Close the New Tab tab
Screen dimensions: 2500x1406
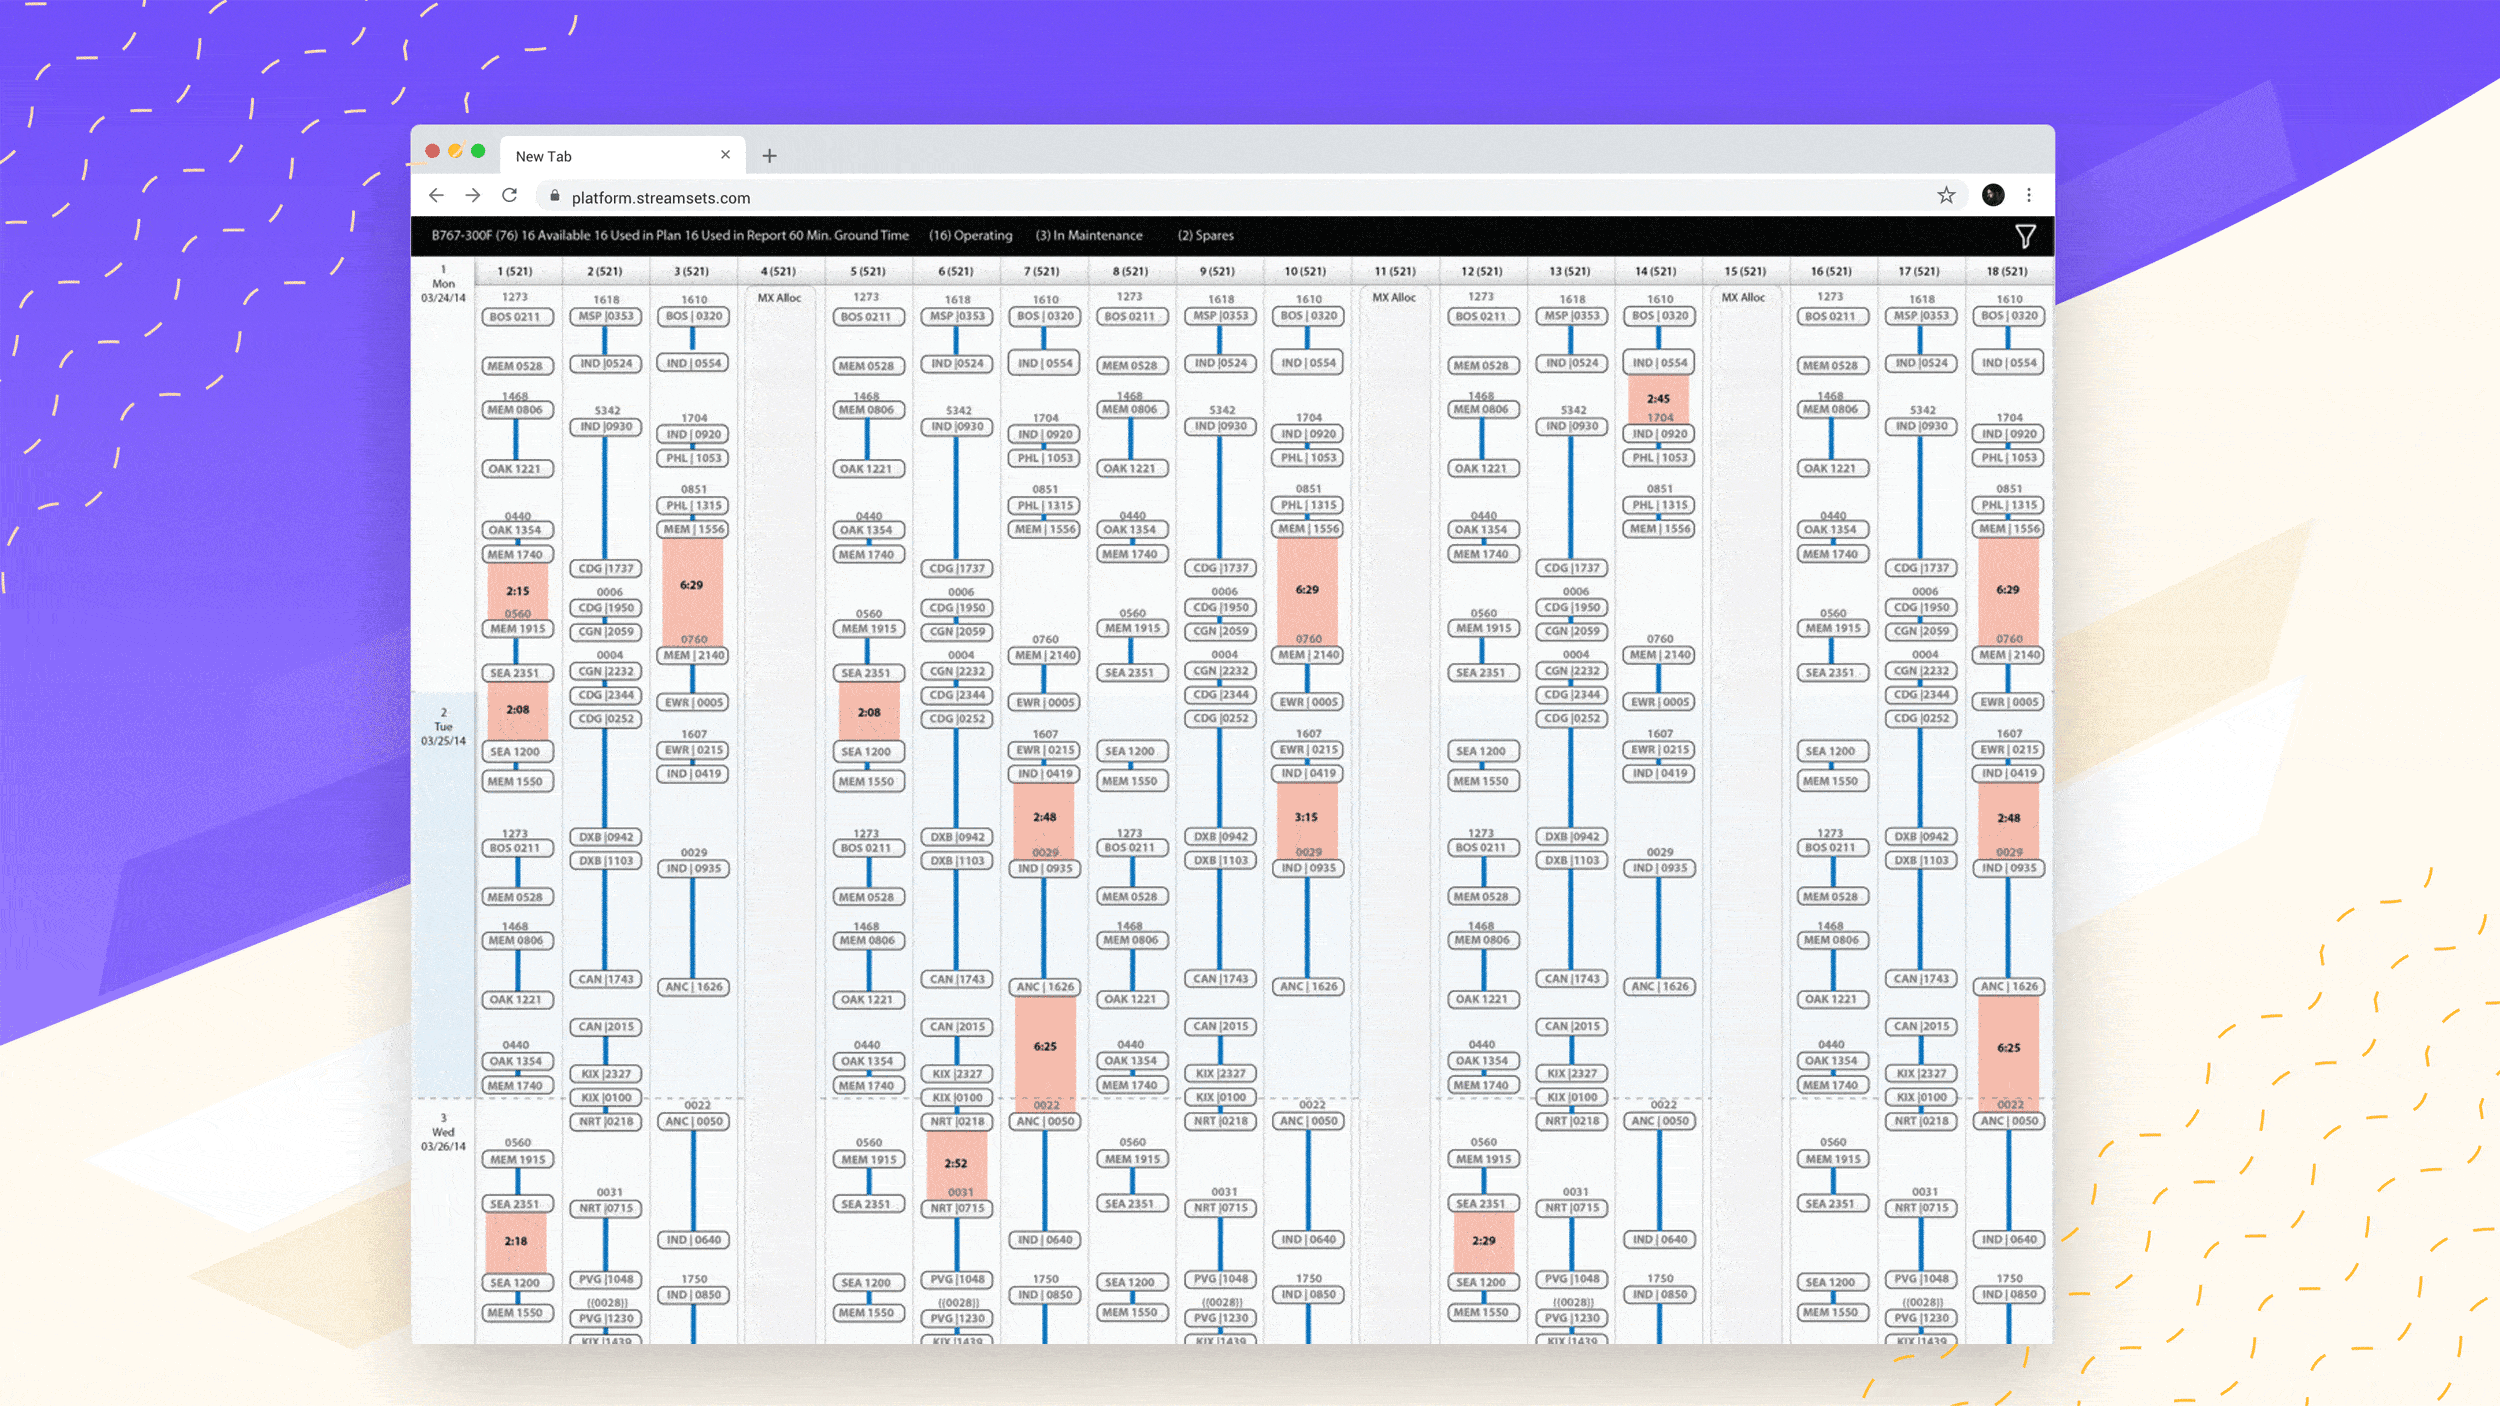point(725,155)
